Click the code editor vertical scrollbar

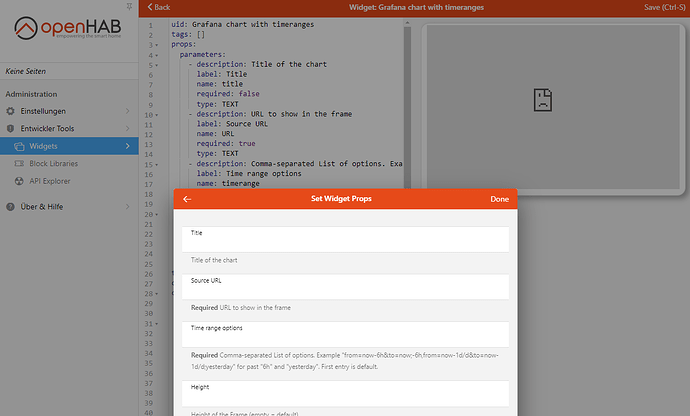coord(407,106)
